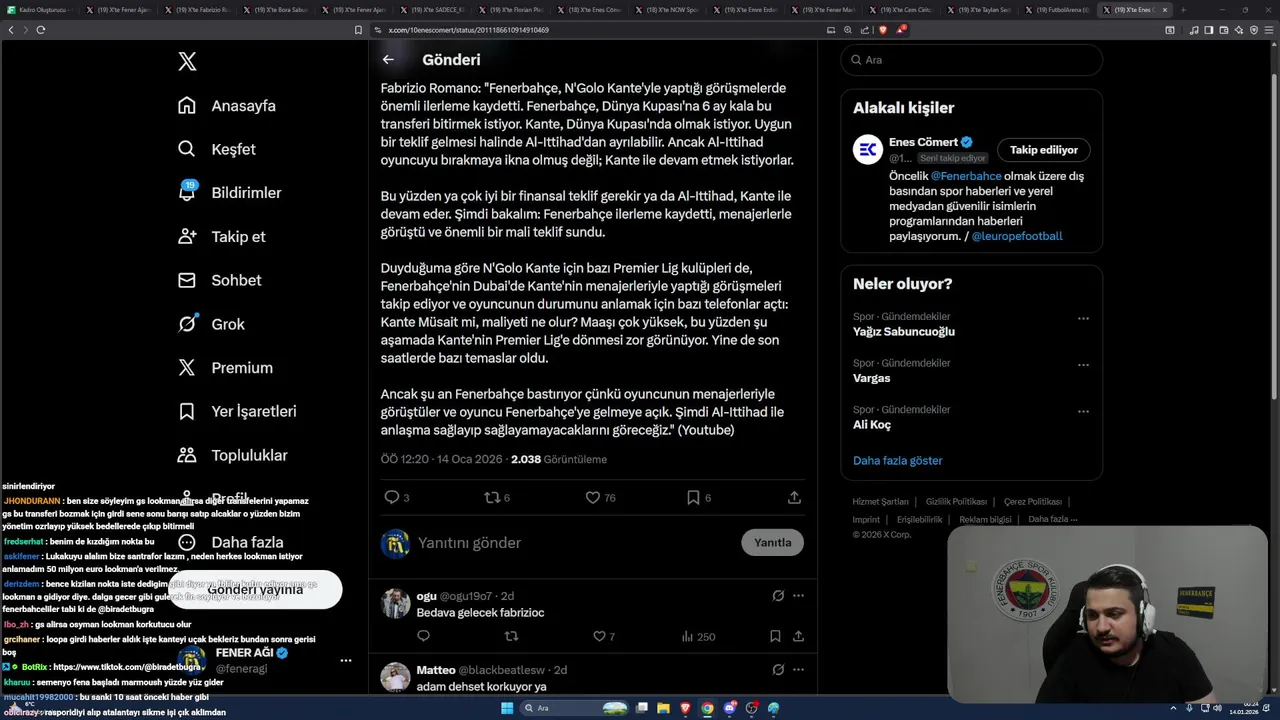This screenshot has height=720, width=1280.
Task: Open Yağız Sabuncuoğlu trend
Action: pyautogui.click(x=904, y=332)
